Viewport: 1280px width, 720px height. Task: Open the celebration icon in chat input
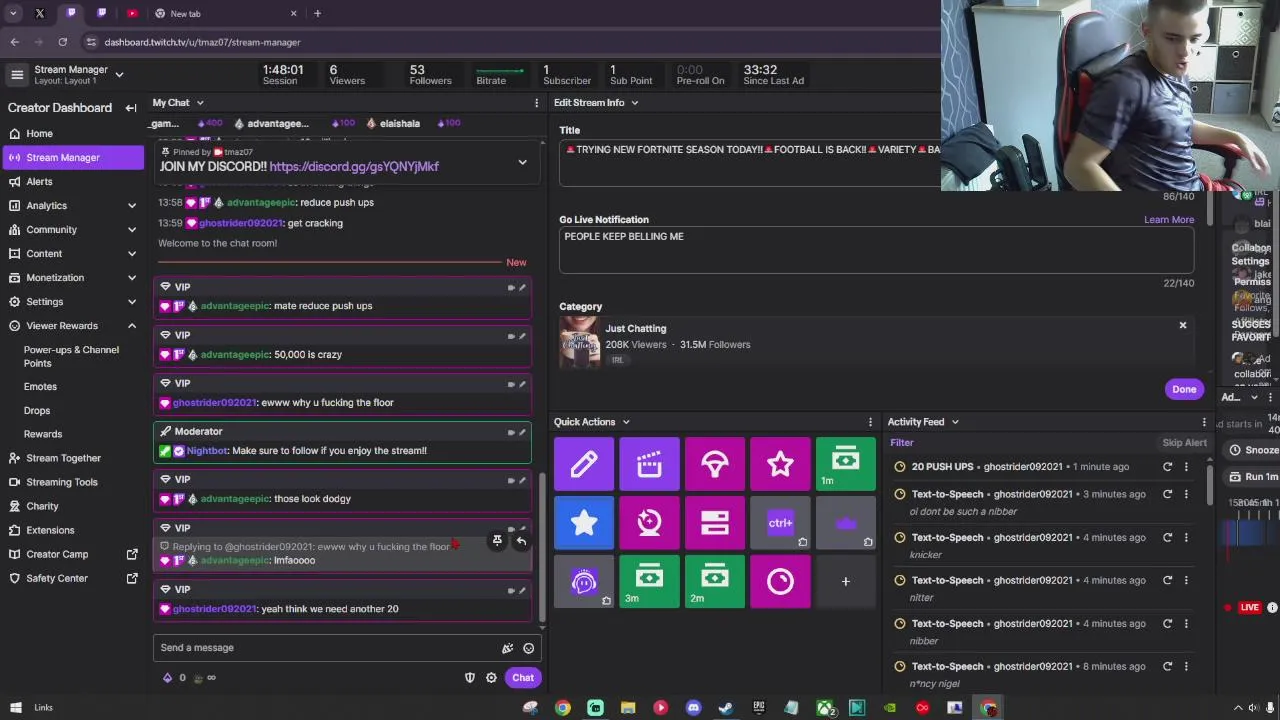[507, 648]
